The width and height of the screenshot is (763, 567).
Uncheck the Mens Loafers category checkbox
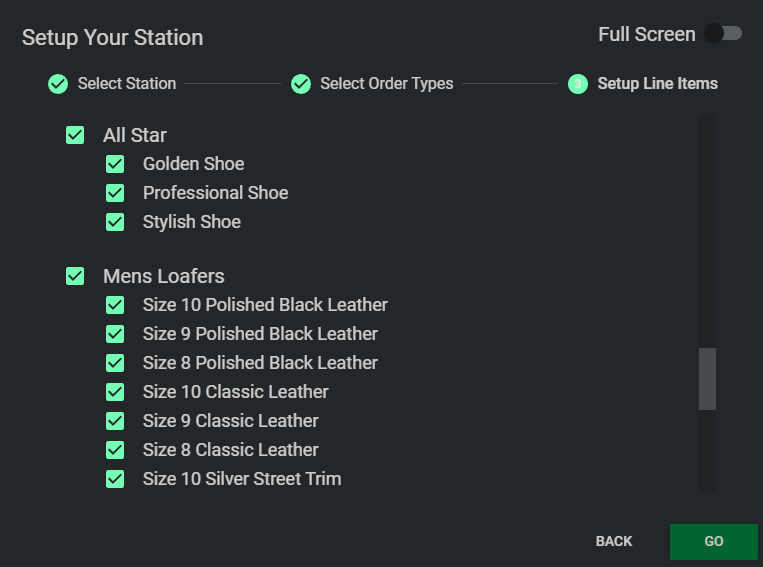[75, 276]
